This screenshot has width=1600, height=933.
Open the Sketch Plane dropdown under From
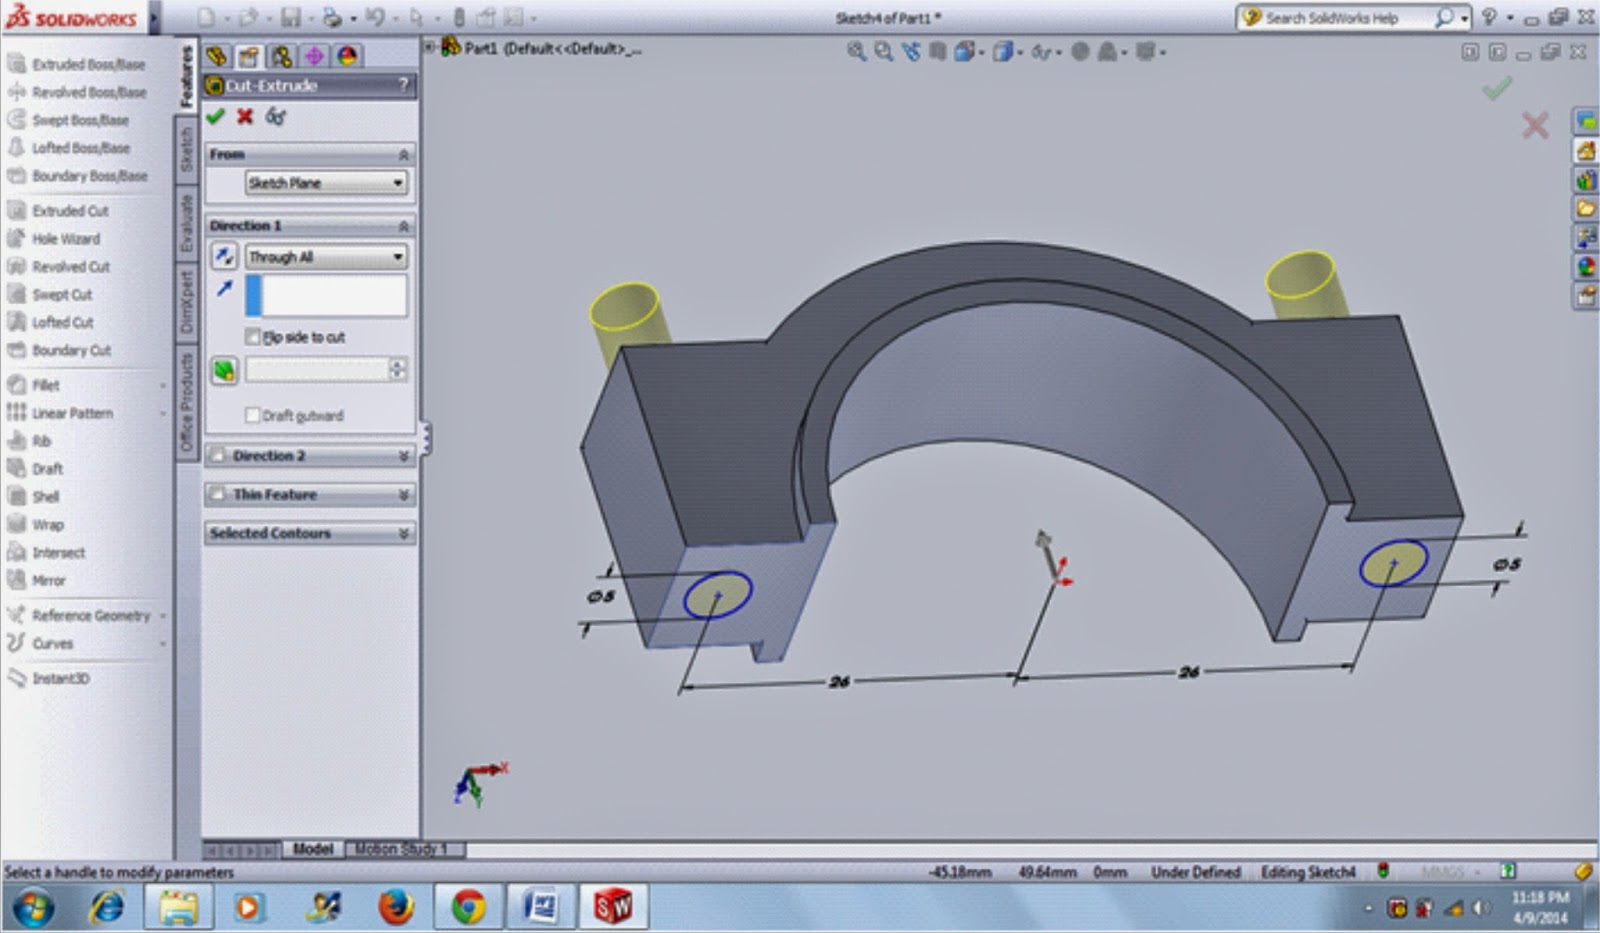tap(397, 183)
